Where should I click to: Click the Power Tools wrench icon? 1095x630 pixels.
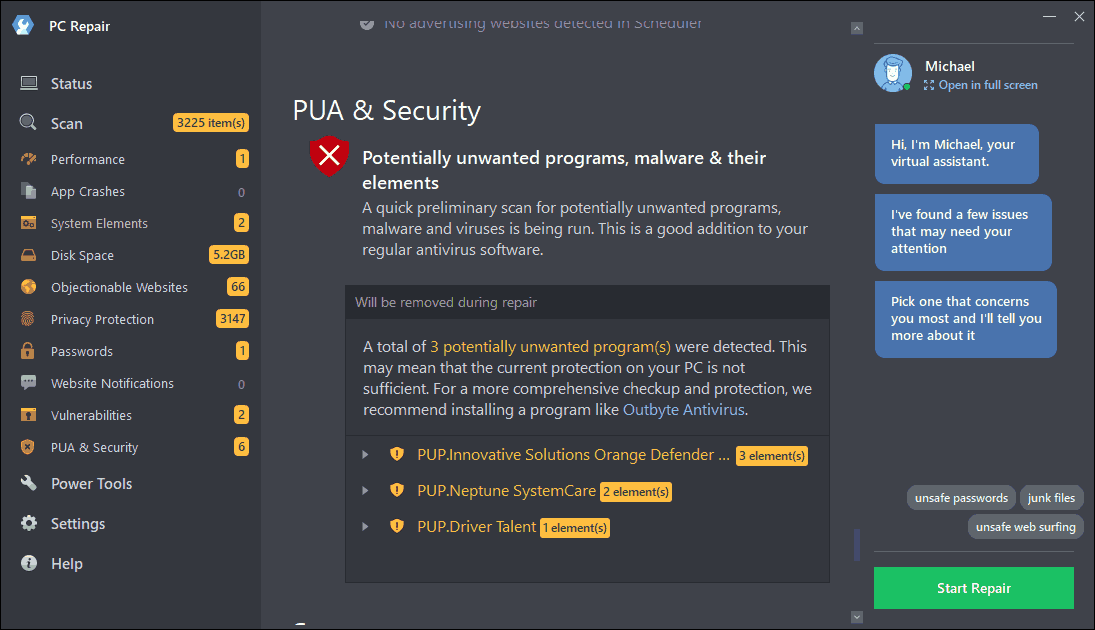coord(29,483)
